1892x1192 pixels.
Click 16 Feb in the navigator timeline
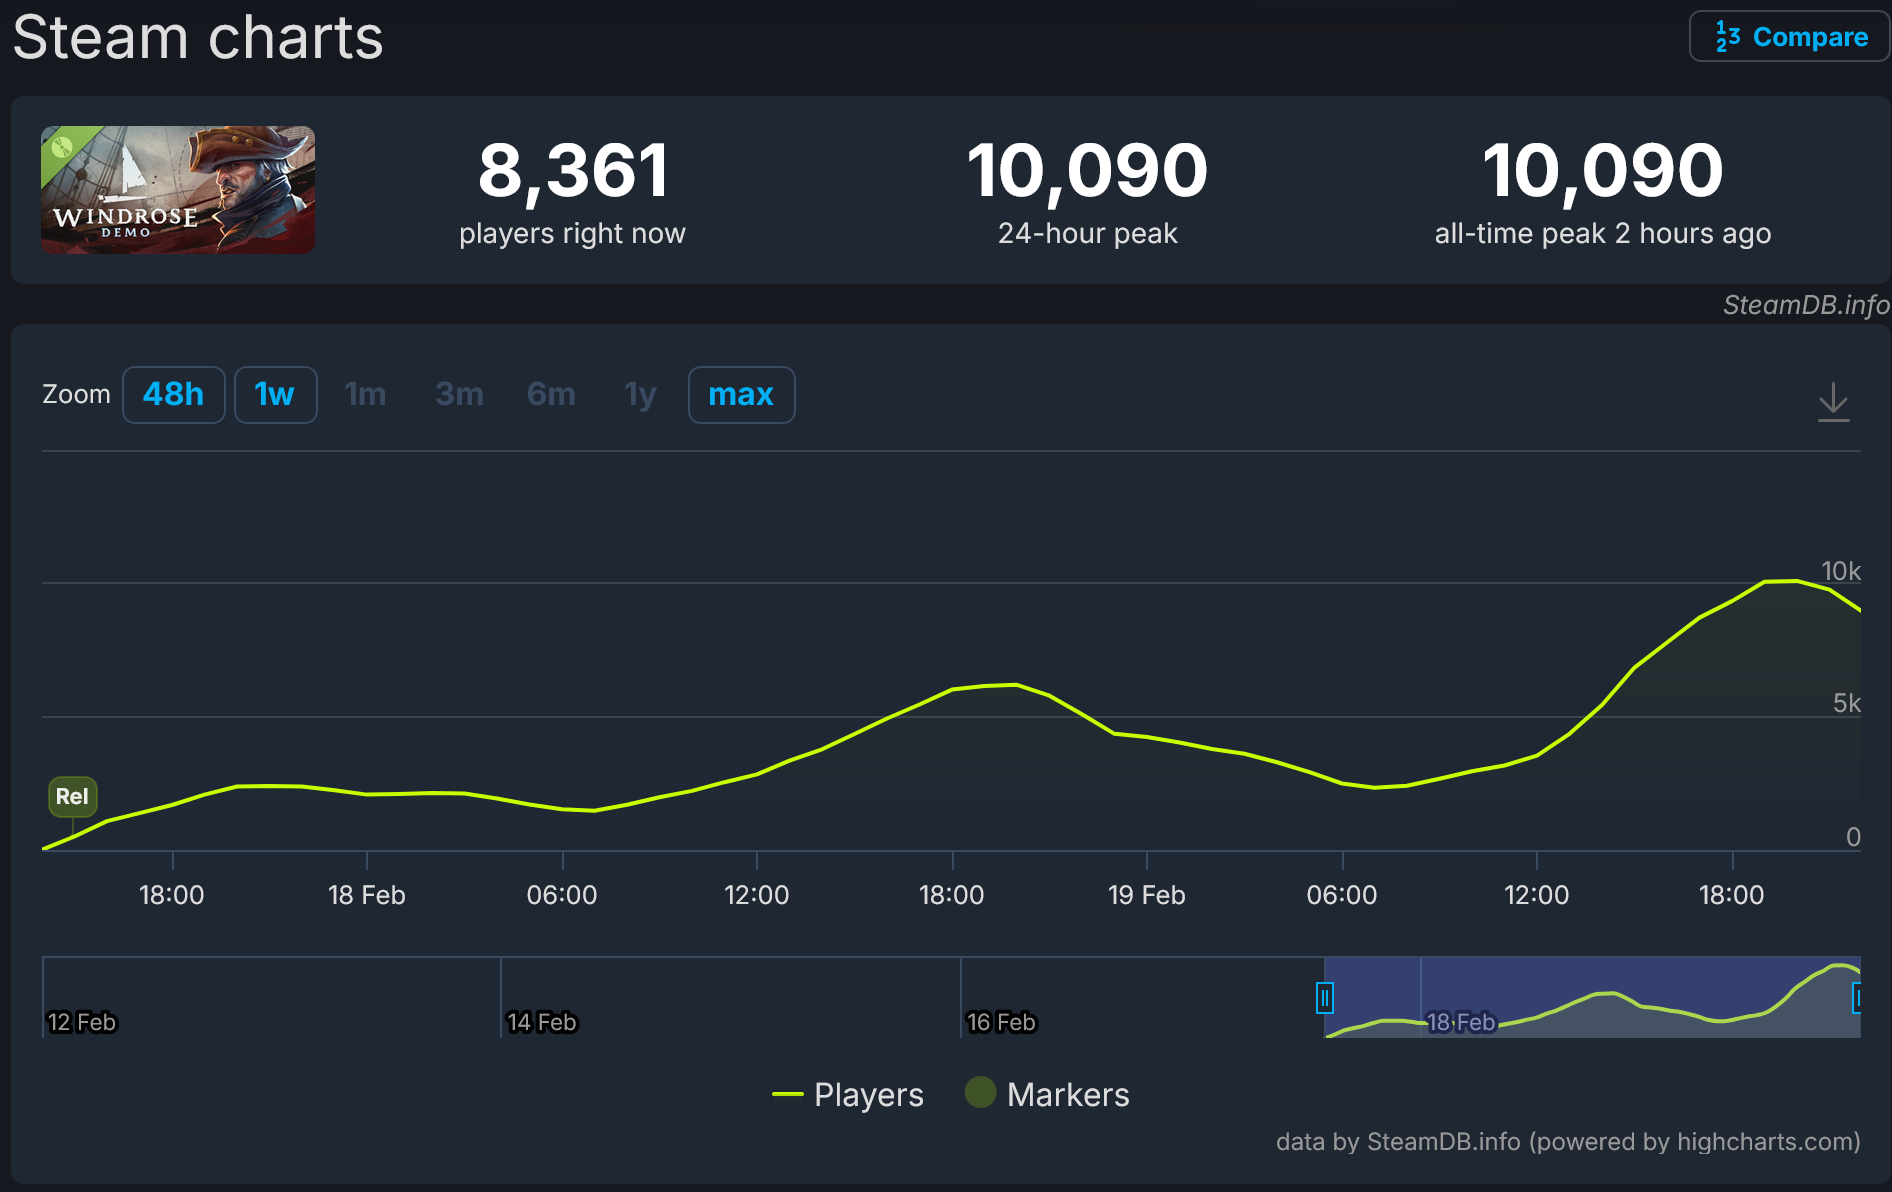pyautogui.click(x=1001, y=1022)
